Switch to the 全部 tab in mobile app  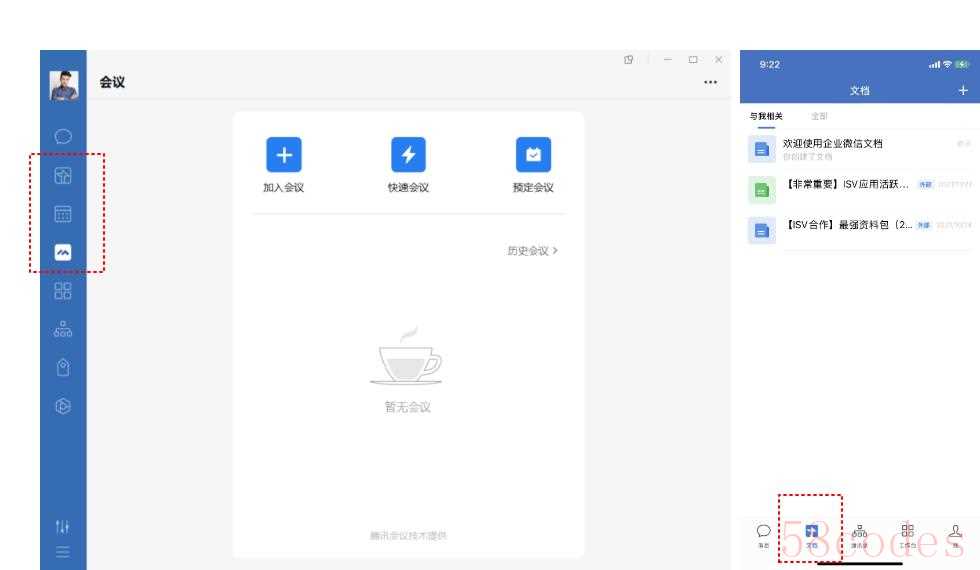coord(819,116)
